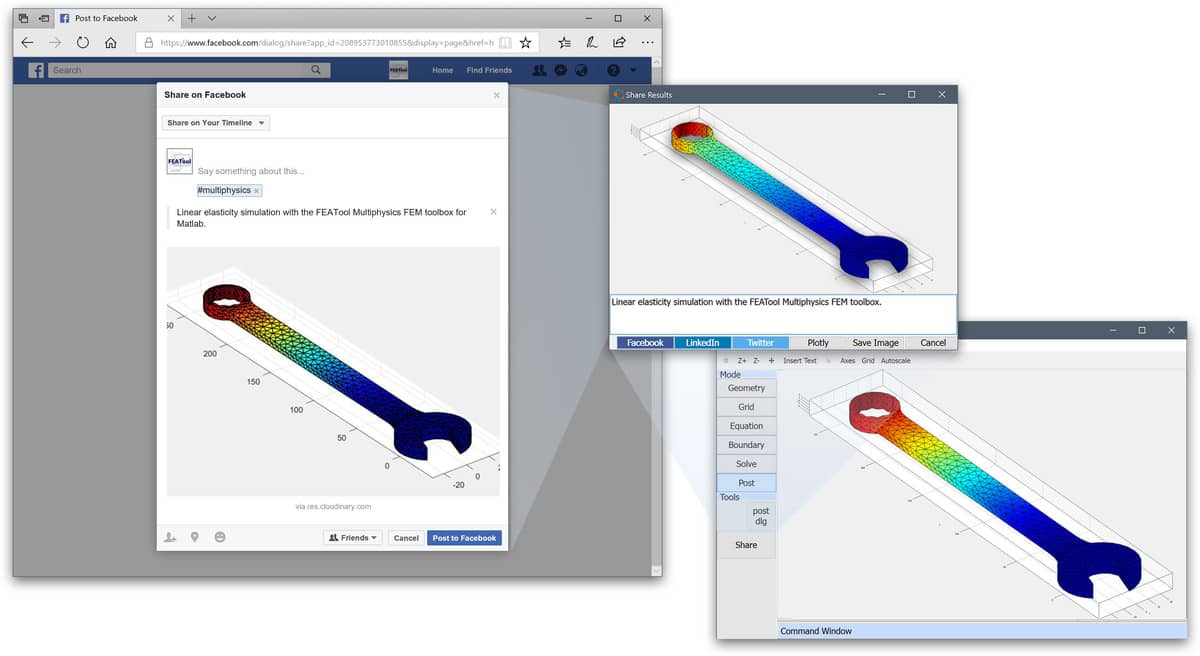
Task: Open the Friends audience dropdown
Action: [353, 538]
